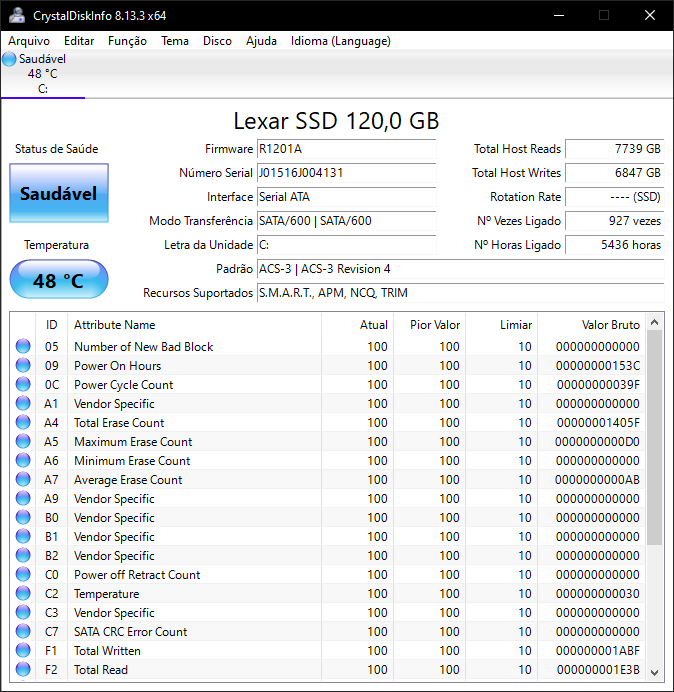Click the CrystalDiskInfo app icon in the title bar

pyautogui.click(x=17, y=15)
